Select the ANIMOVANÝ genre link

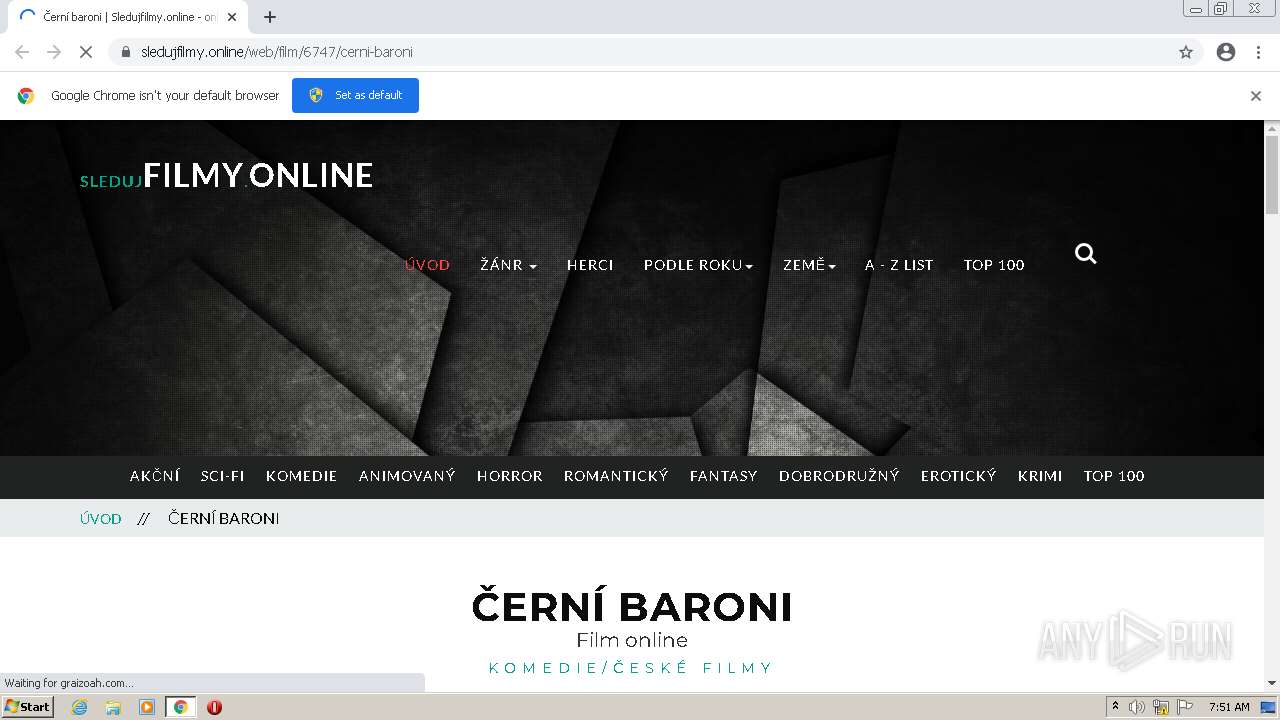pyautogui.click(x=407, y=476)
